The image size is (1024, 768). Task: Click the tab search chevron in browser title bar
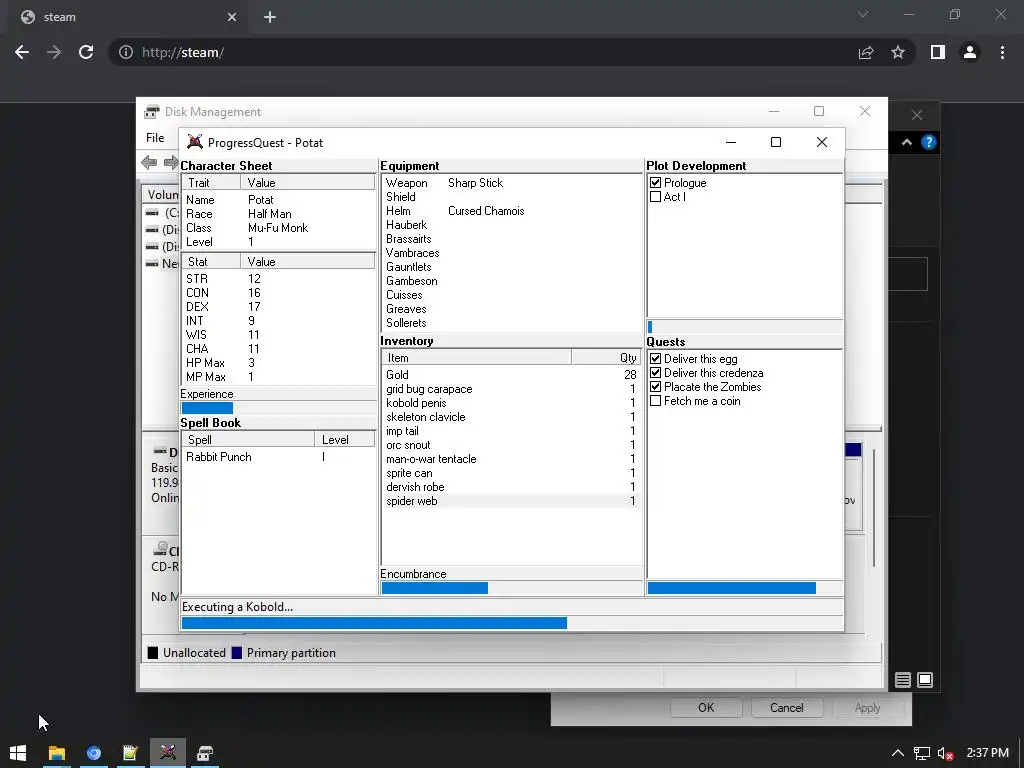863,14
